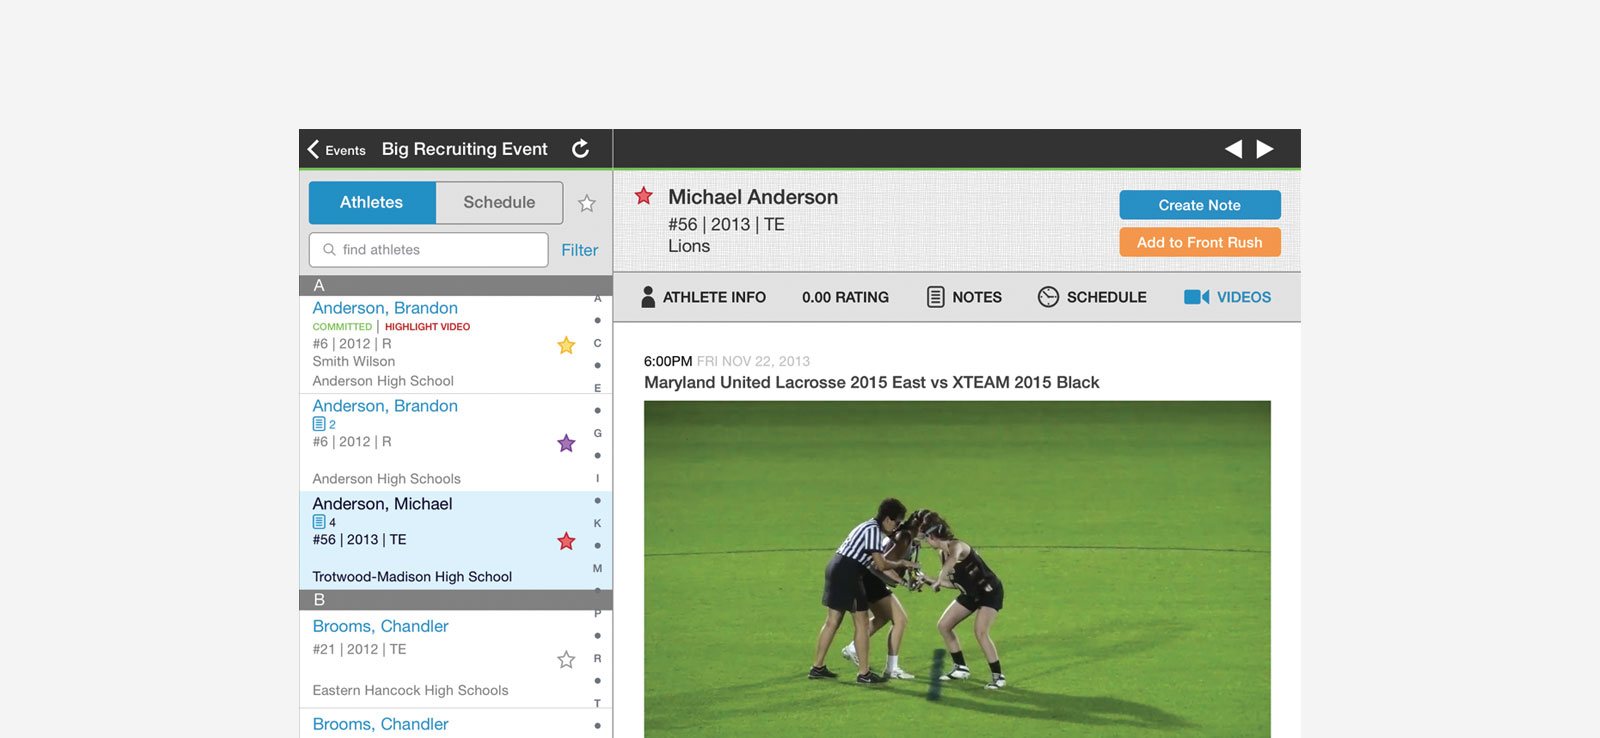1600x738 pixels.
Task: Jump to letter G in index
Action: [x=597, y=433]
